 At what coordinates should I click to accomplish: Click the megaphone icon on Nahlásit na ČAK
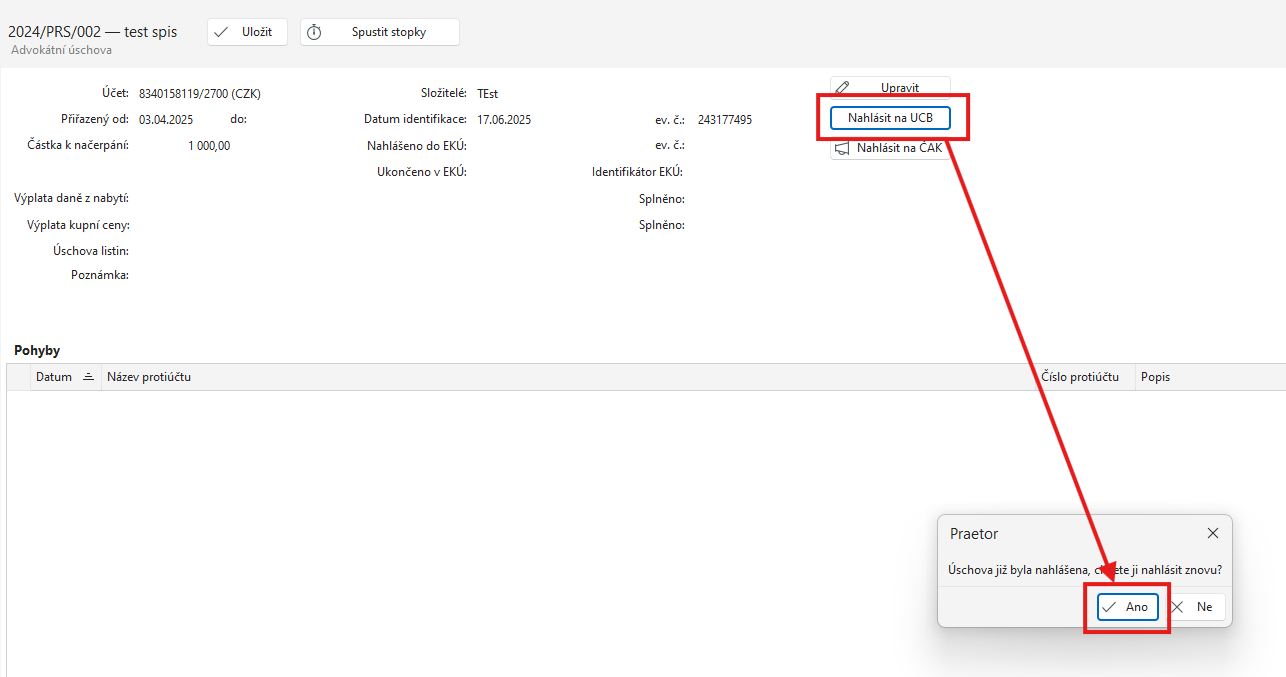tap(842, 149)
